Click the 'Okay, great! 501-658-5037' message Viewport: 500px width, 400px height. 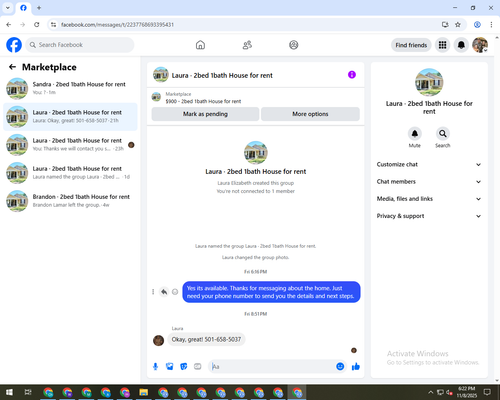[206, 339]
